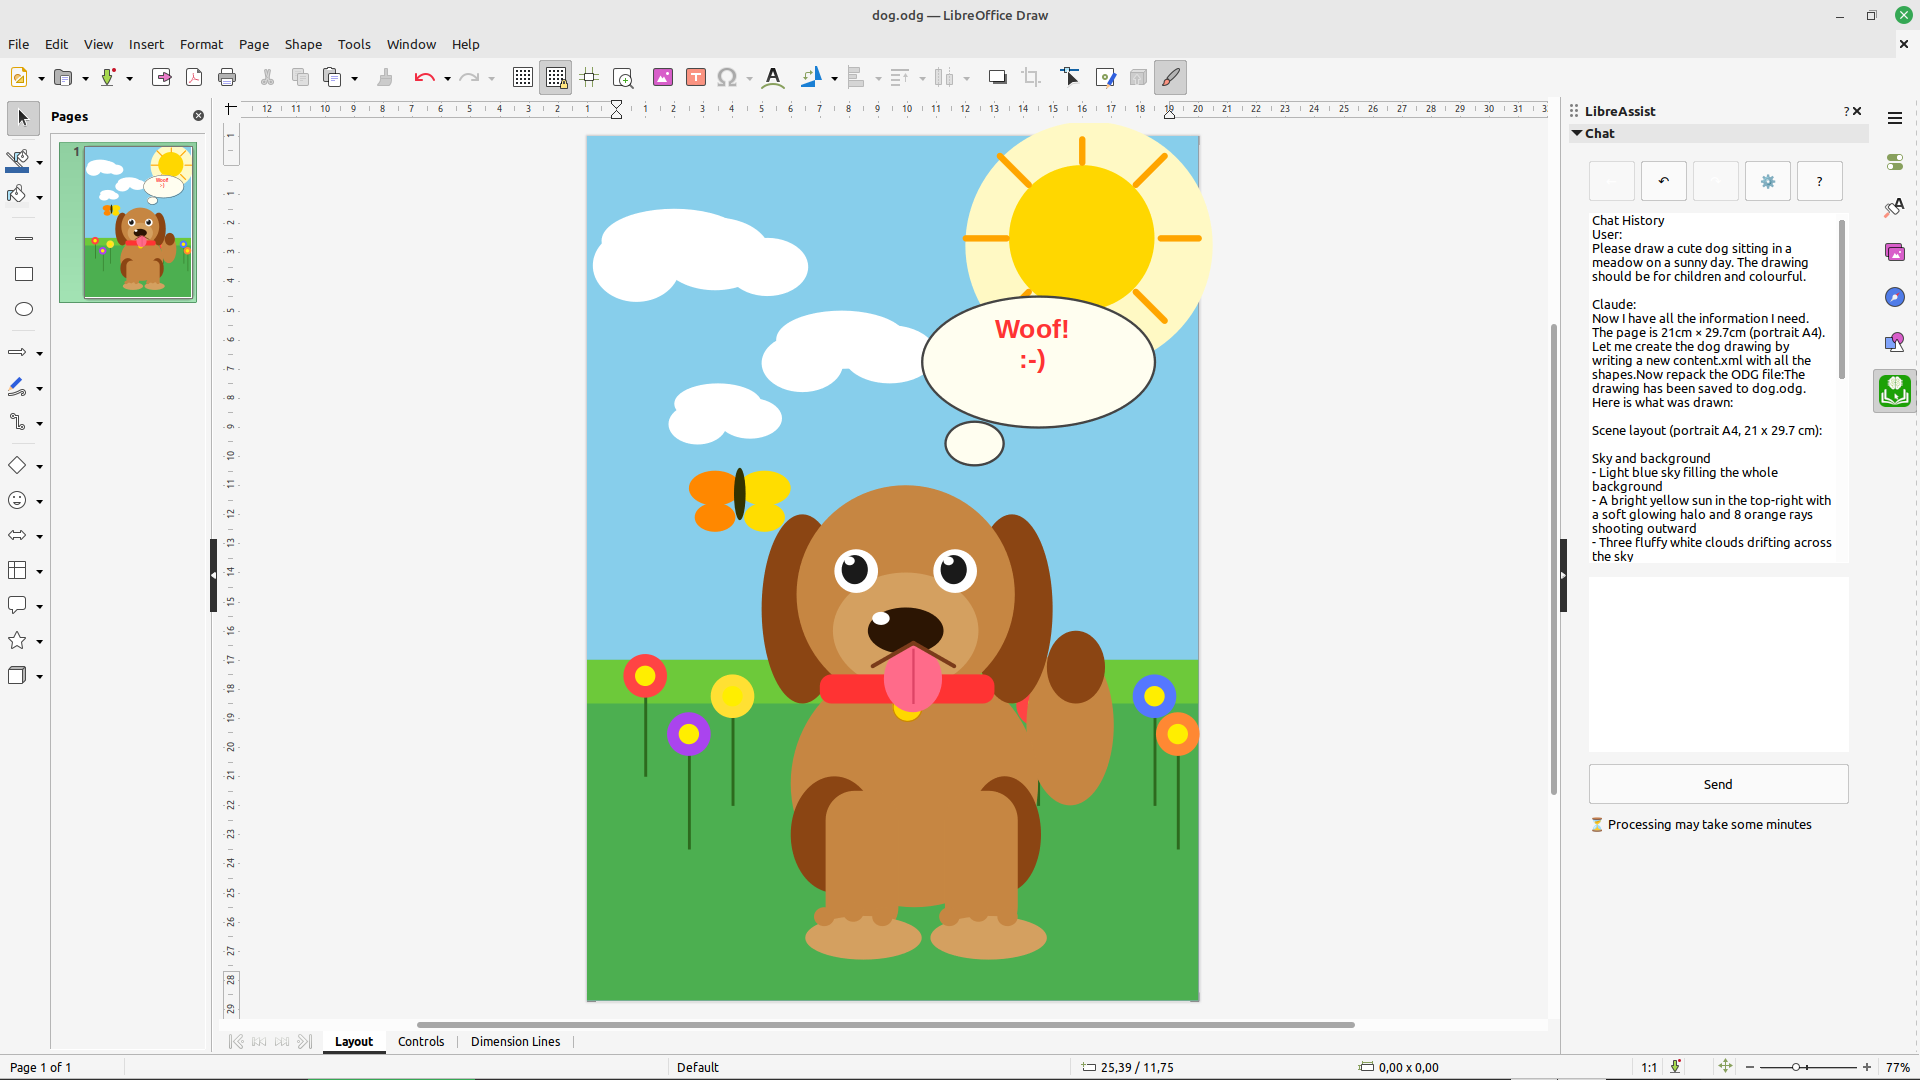Viewport: 1920px width, 1080px height.
Task: Select the Rectangle drawing tool
Action: pos(24,274)
